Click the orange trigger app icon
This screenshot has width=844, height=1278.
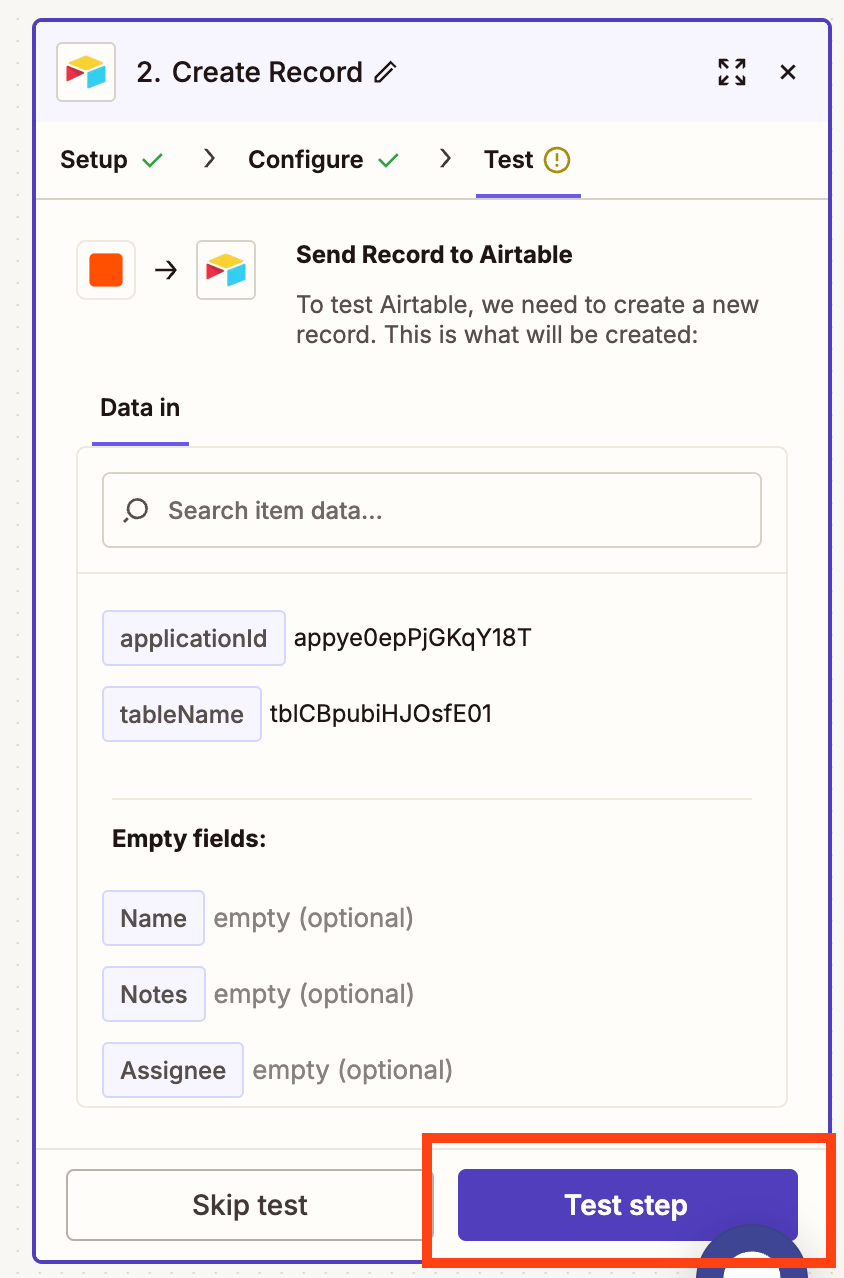105,270
